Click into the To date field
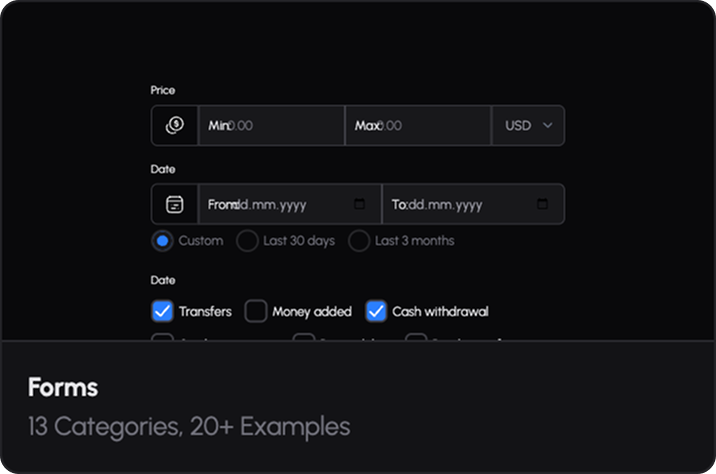Image resolution: width=716 pixels, height=474 pixels. pos(460,204)
